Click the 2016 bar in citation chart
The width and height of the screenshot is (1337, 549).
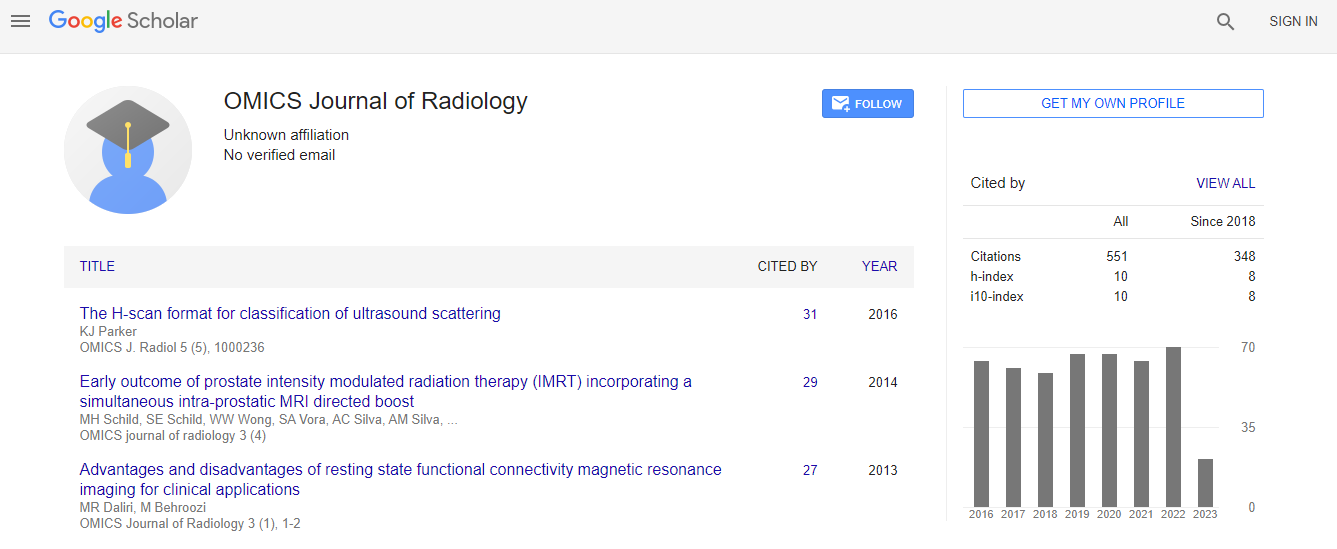click(x=981, y=434)
